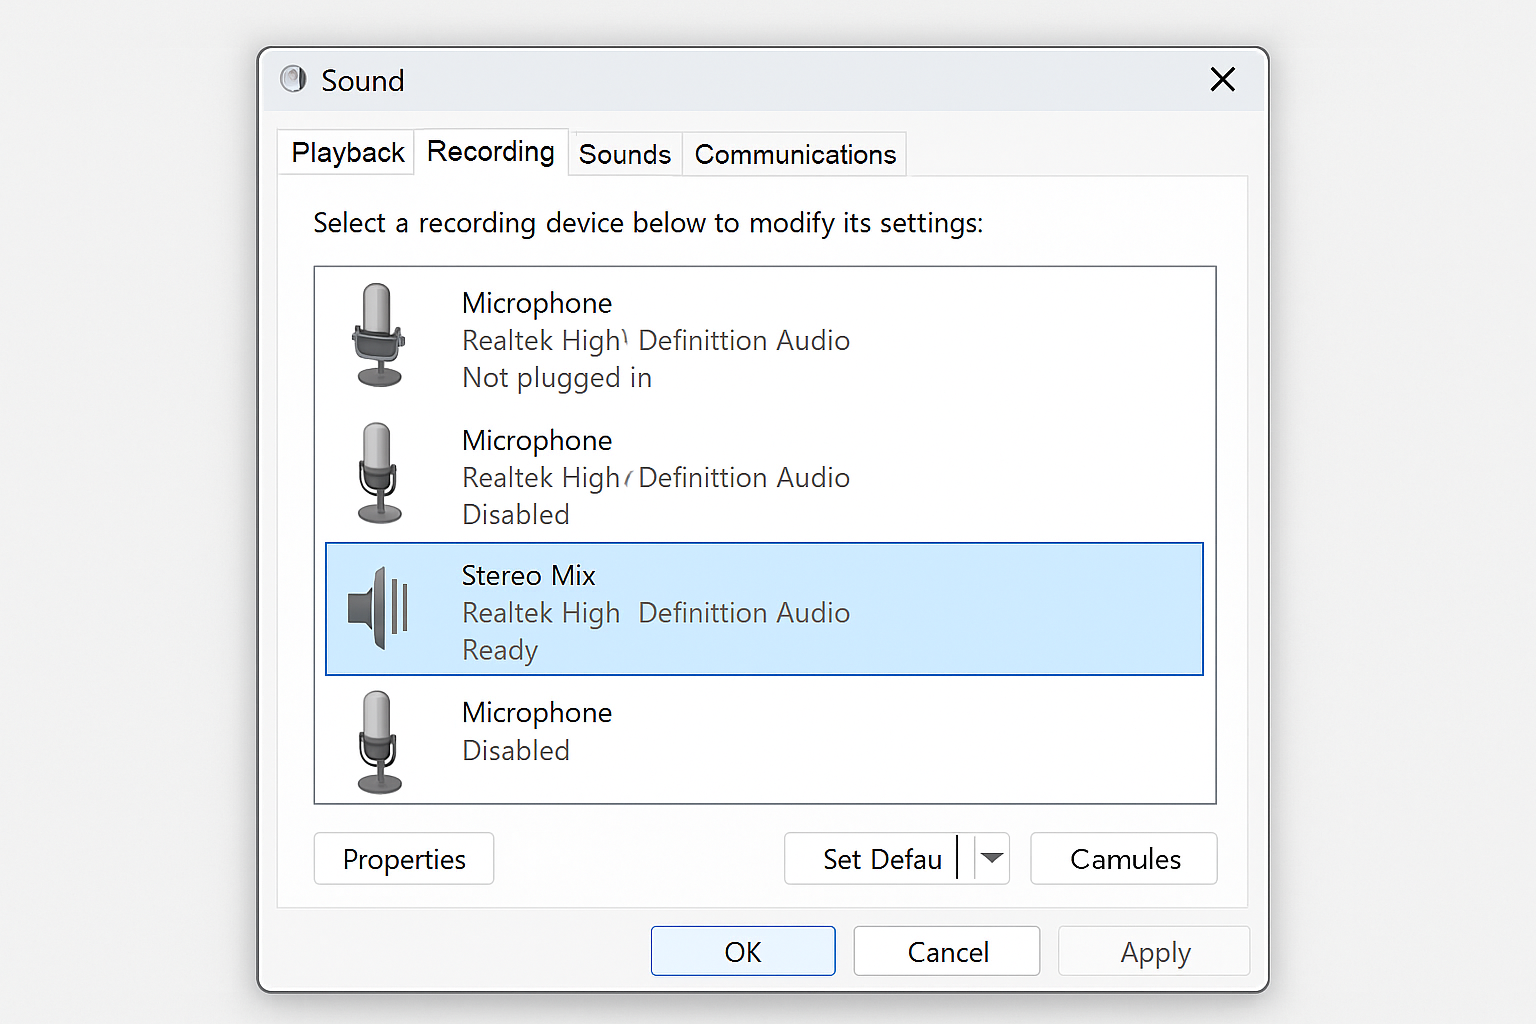Screen dimensions: 1536x1024
Task: Click the Sound speaker icon in the title bar
Action: pos(293,79)
